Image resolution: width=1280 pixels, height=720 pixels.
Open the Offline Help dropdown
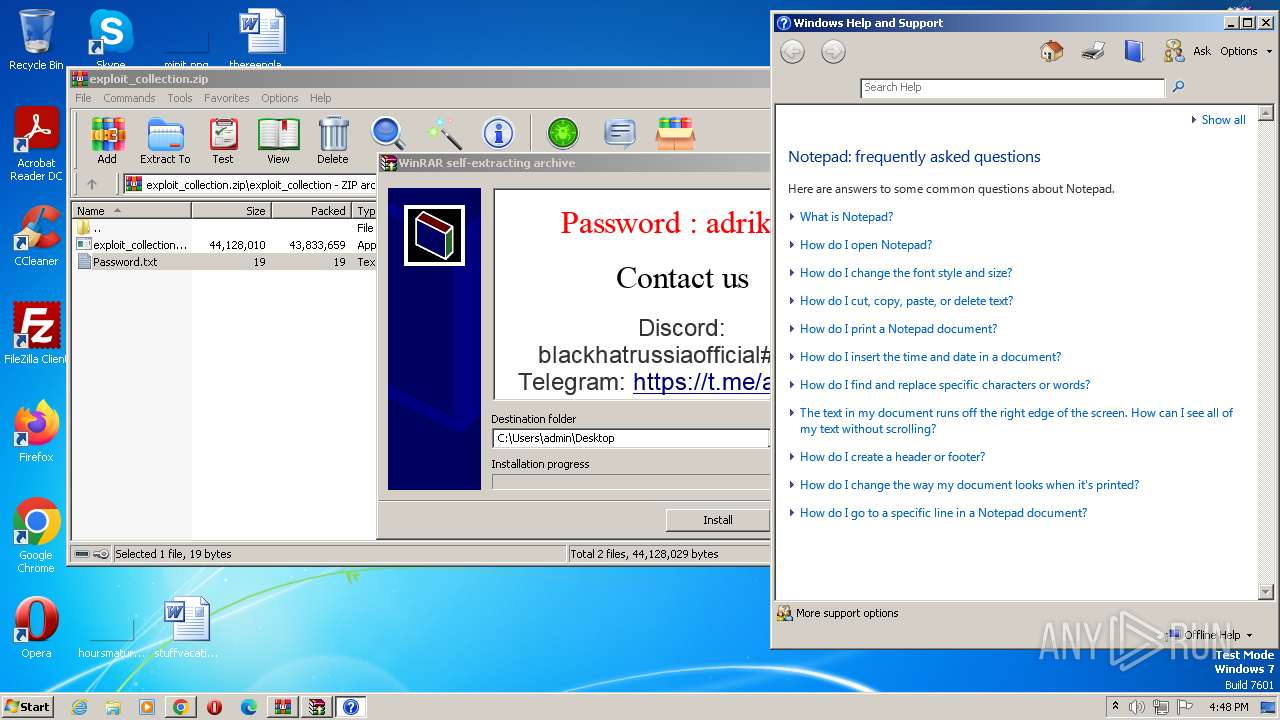point(1208,635)
